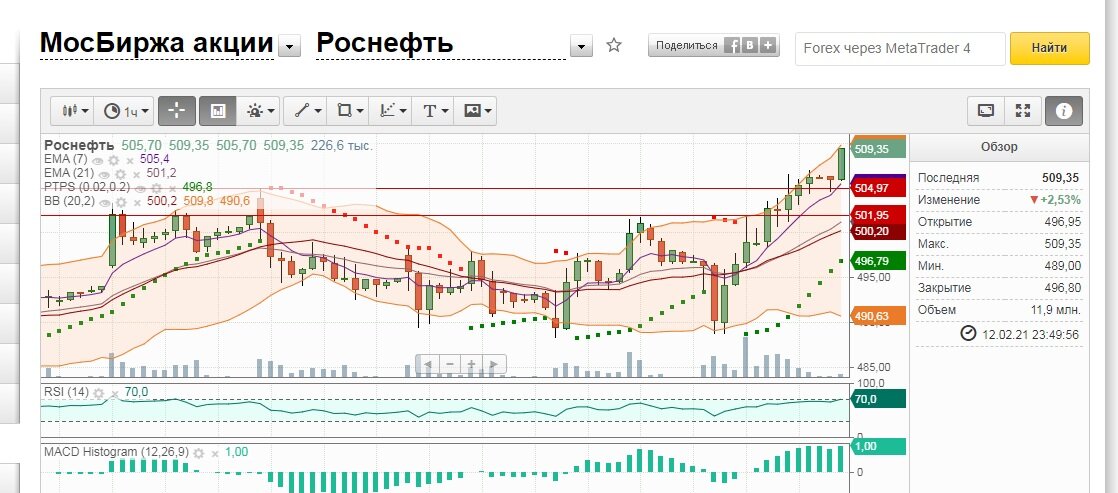Open the rectangle shapes dropdown
This screenshot has height=493, width=1118.
pyautogui.click(x=349, y=111)
